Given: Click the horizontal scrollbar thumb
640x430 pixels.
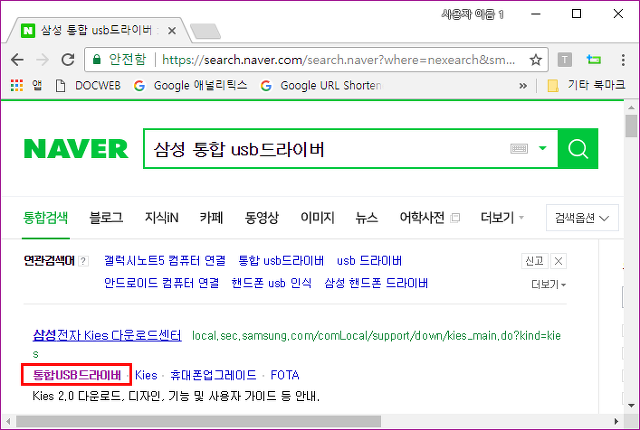Looking at the screenshot, I should pyautogui.click(x=198, y=421).
